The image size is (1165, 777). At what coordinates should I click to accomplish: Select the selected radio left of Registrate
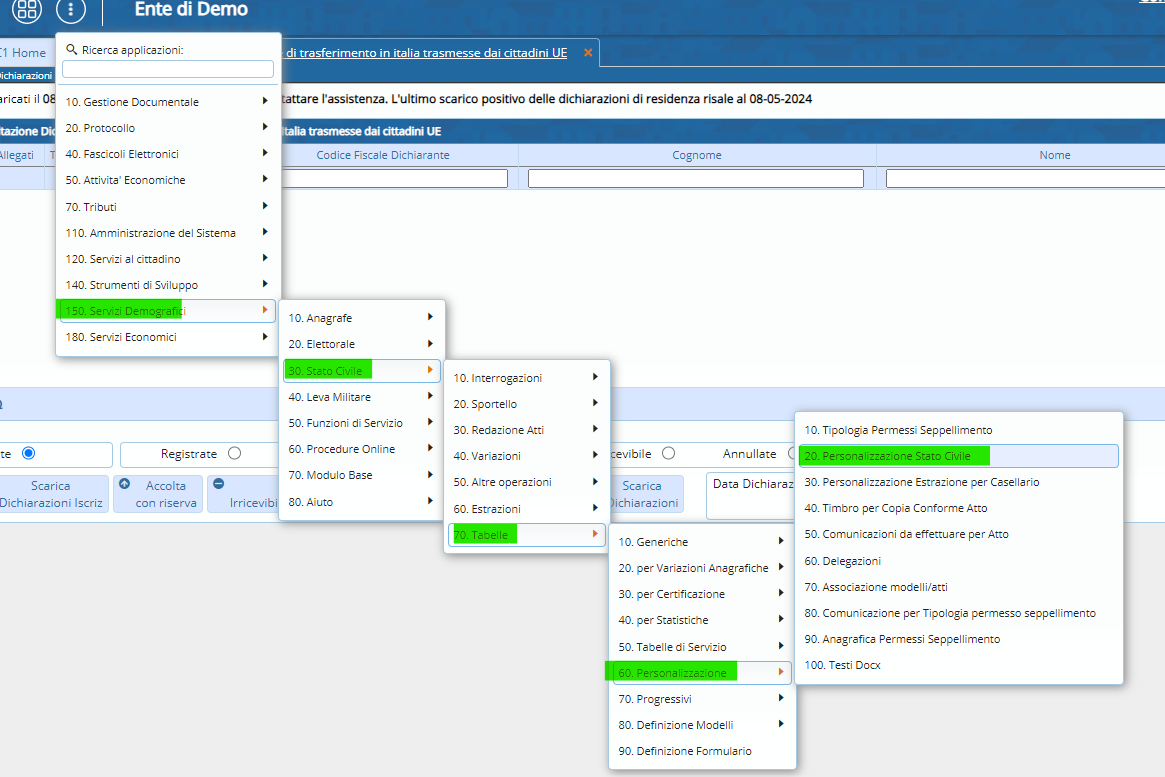click(x=28, y=453)
